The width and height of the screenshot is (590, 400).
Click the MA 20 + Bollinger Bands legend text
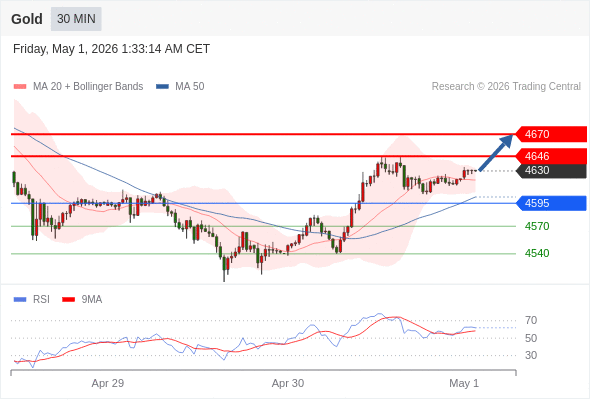click(x=88, y=87)
